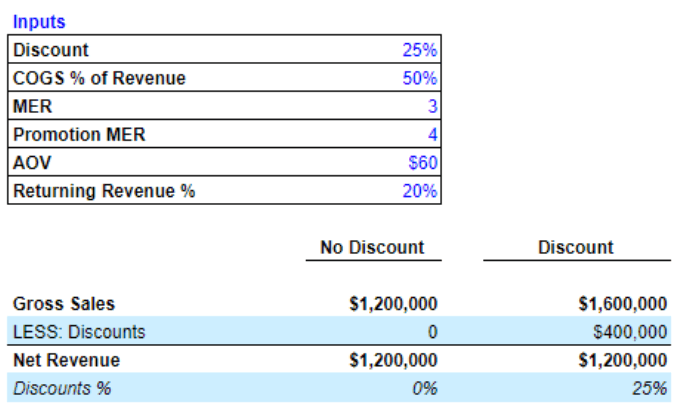Screen dimensions: 678x410
Task: Select the Net Revenue row label
Action: (x=66, y=360)
